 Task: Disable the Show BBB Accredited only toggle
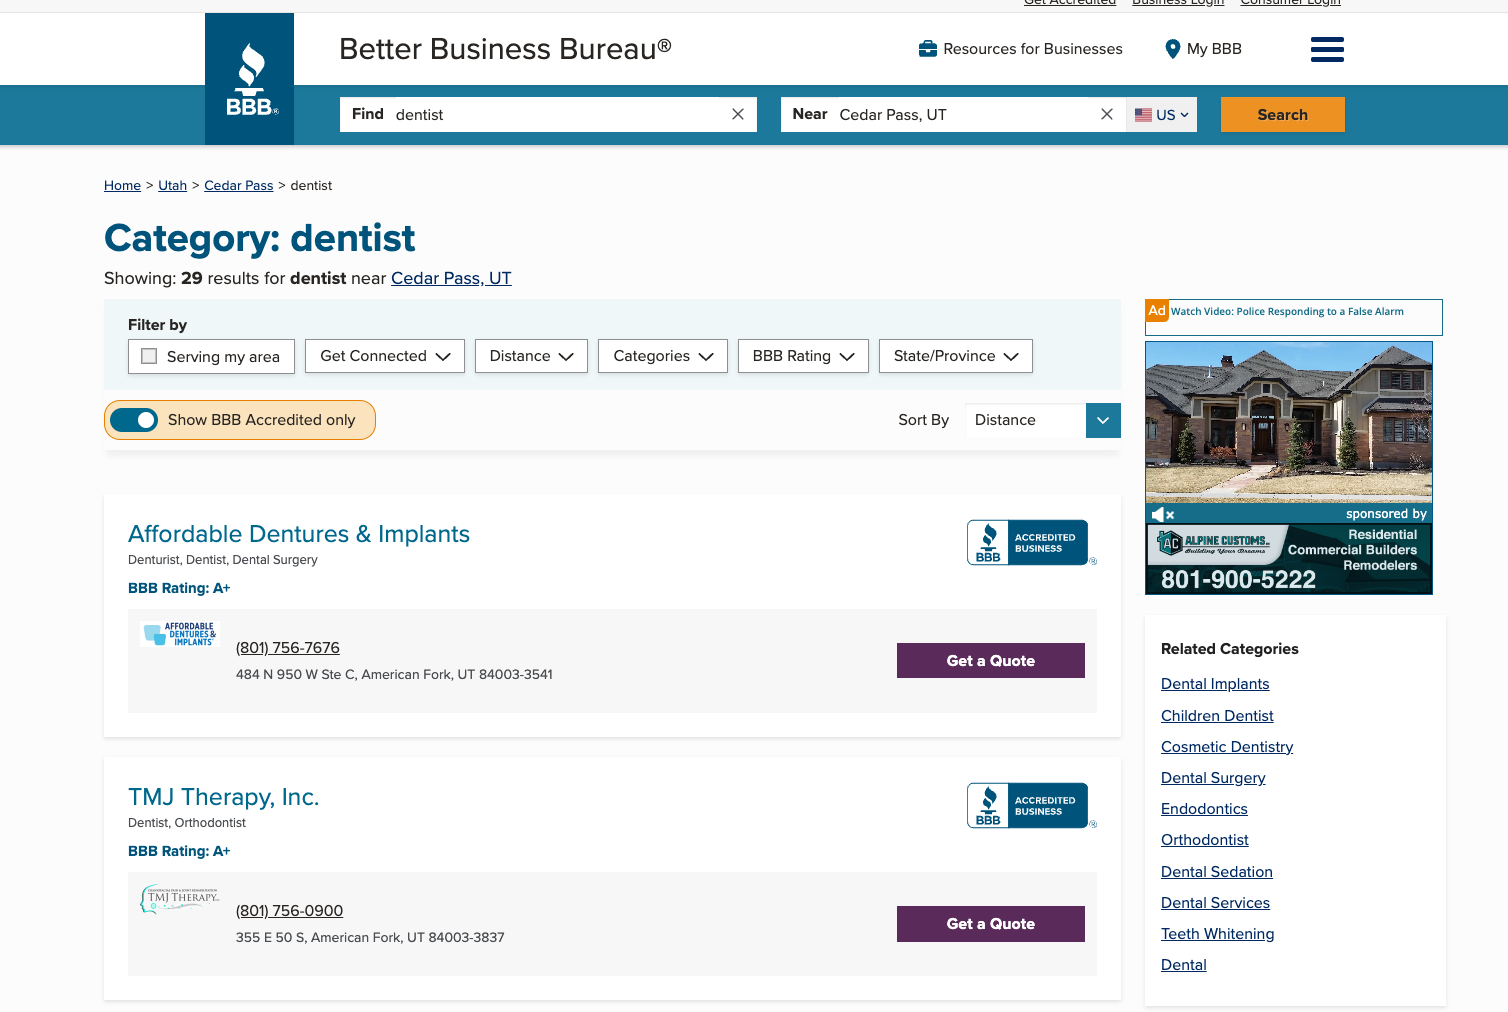click(135, 420)
